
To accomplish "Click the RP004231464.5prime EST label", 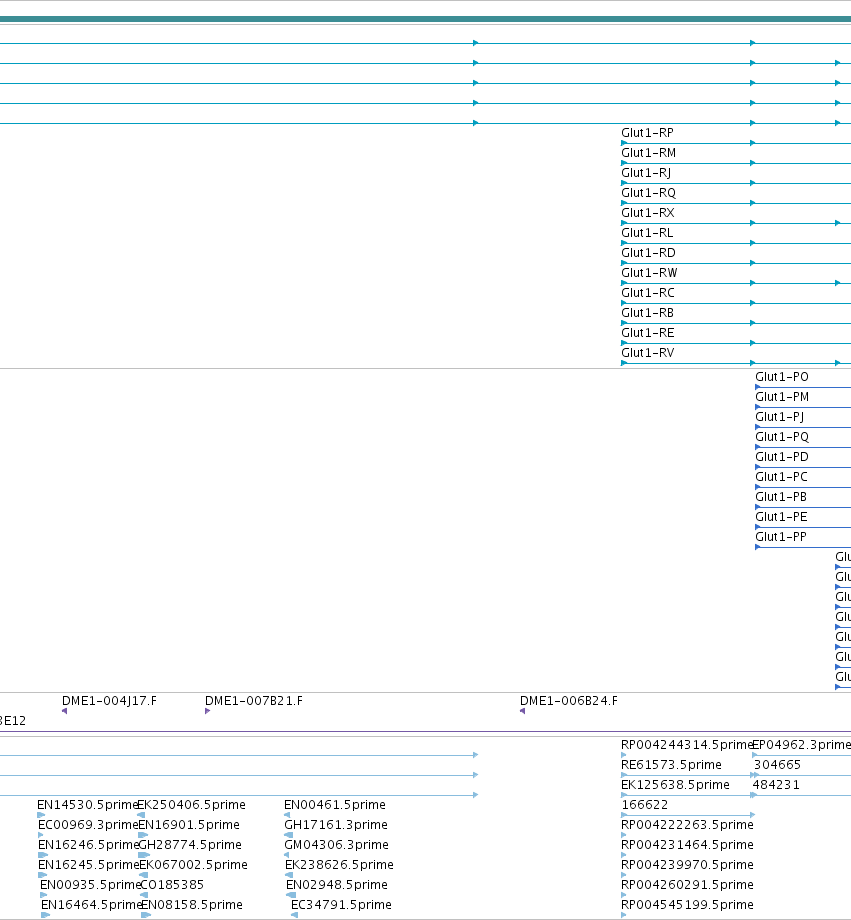I will point(687,844).
